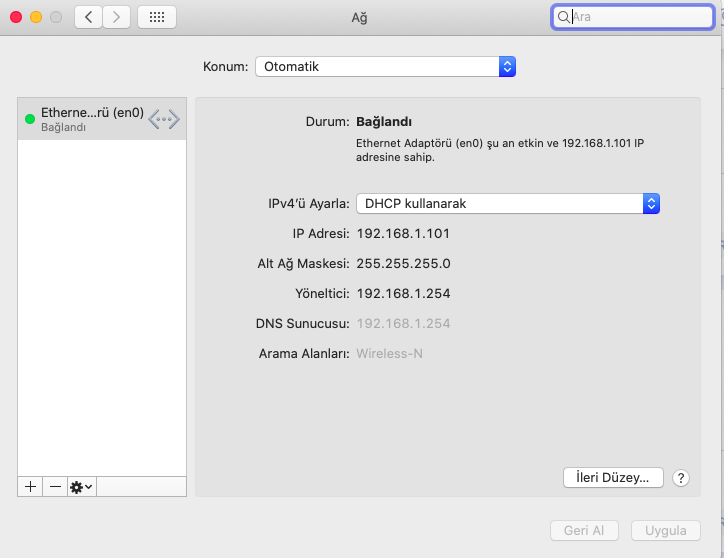Click the IP address value 192.168.1.101
Image resolution: width=724 pixels, height=558 pixels.
tap(403, 233)
